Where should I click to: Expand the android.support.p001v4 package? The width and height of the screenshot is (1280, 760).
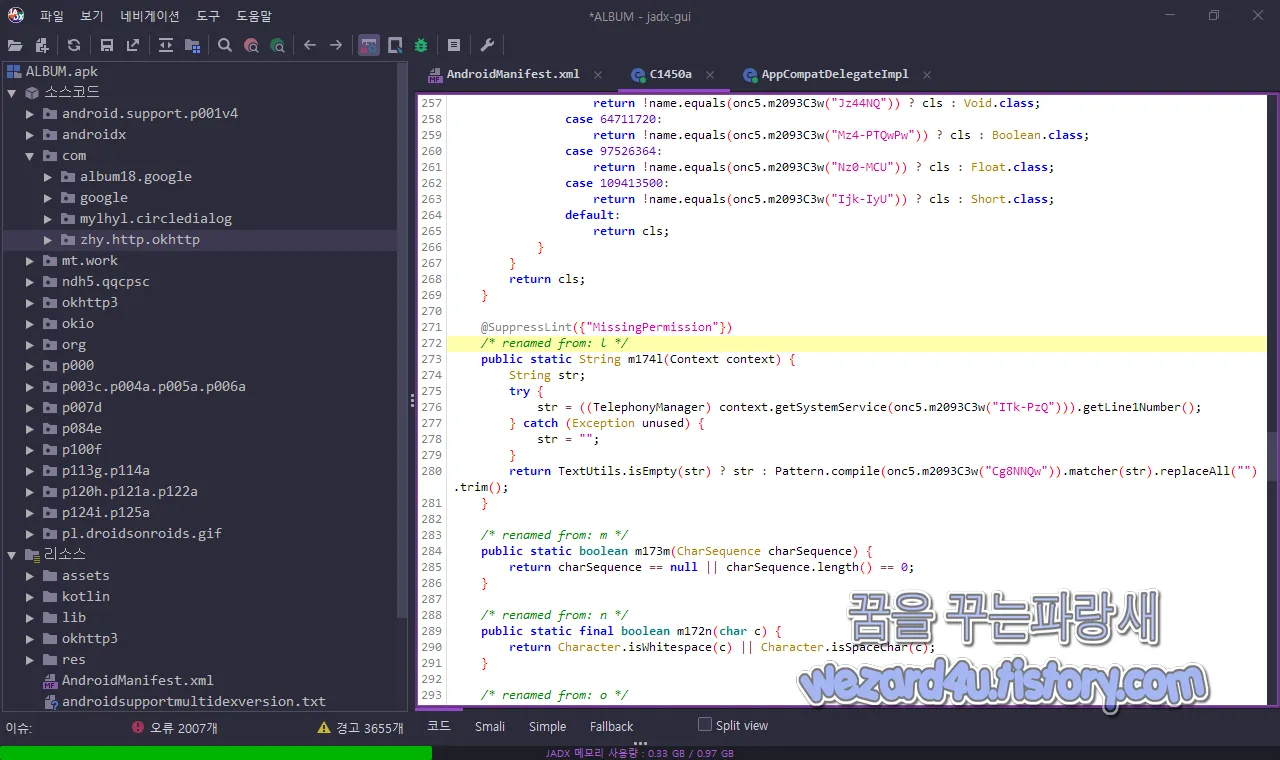pos(30,113)
